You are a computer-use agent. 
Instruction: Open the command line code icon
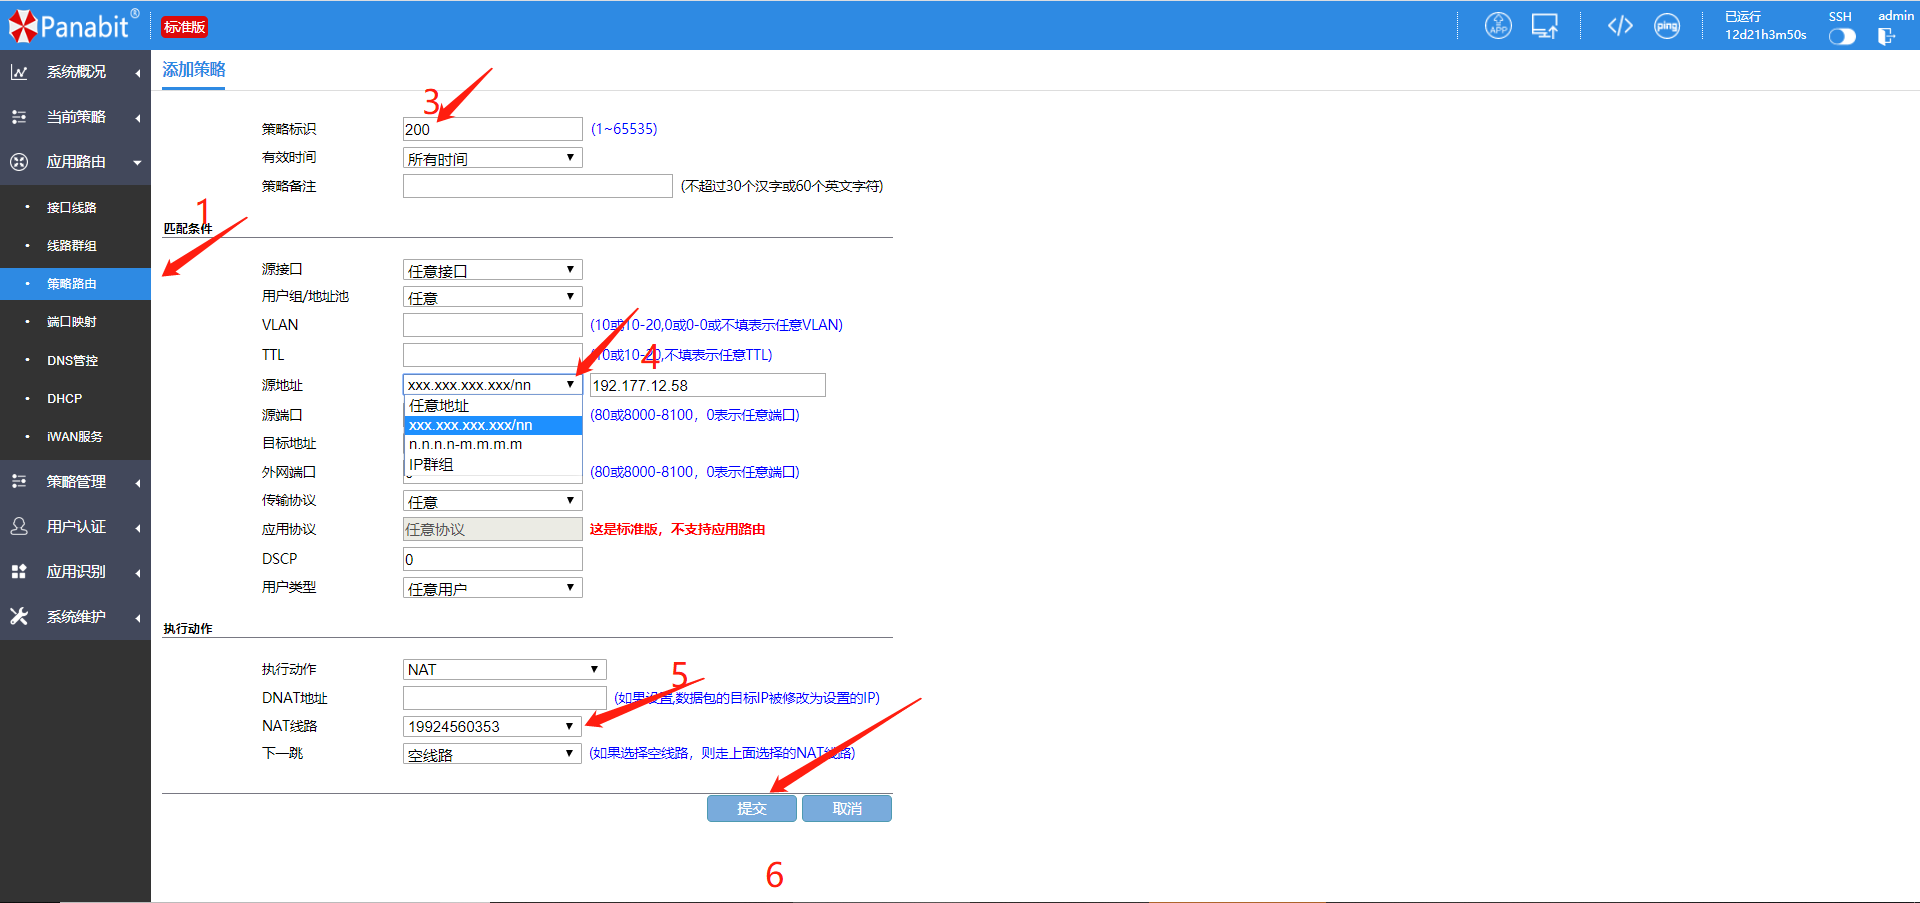pos(1620,26)
